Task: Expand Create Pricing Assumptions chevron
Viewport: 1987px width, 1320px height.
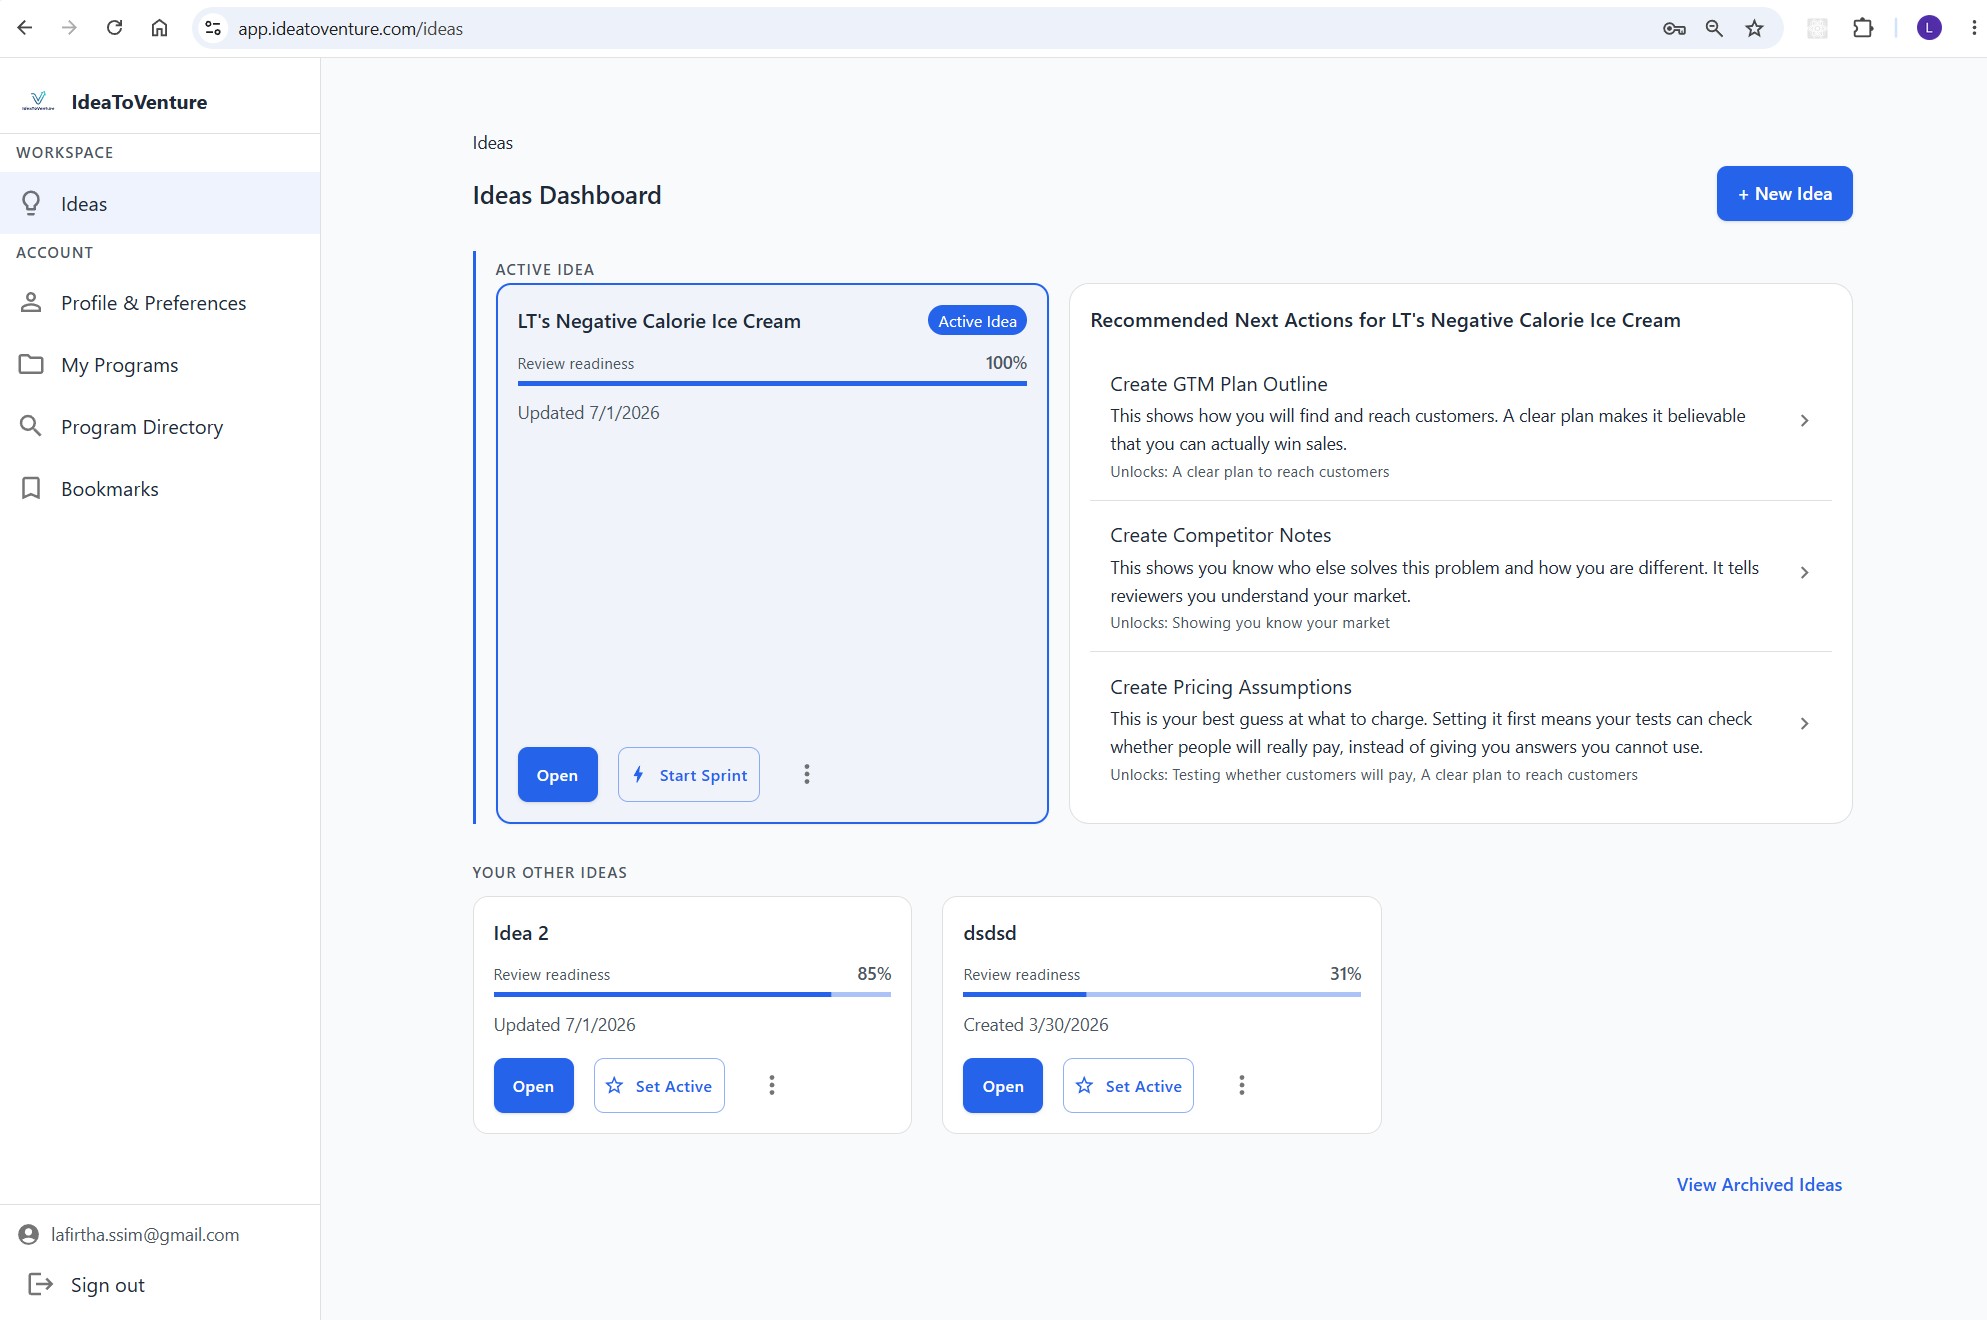Action: pyautogui.click(x=1804, y=723)
